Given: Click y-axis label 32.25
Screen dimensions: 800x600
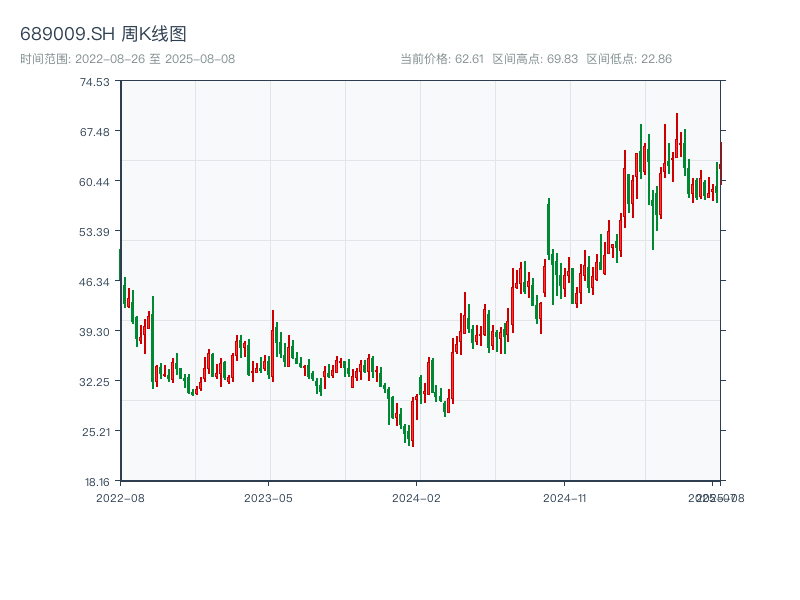Looking at the screenshot, I should click(x=94, y=382).
